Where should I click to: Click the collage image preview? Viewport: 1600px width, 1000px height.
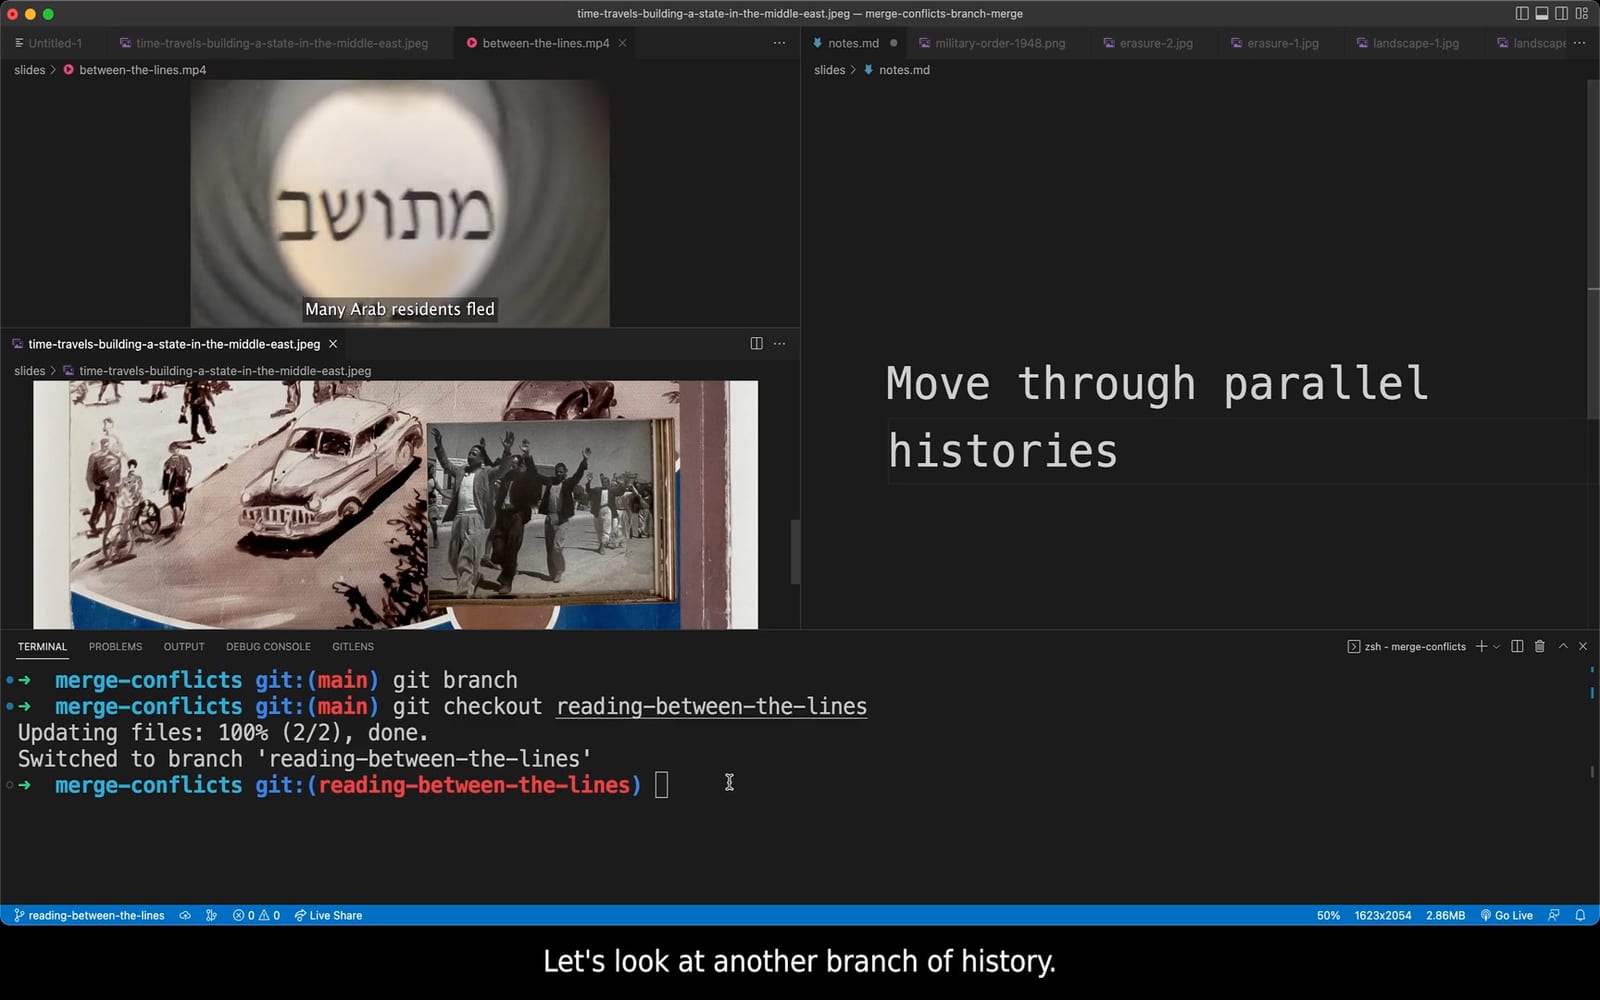coord(396,505)
